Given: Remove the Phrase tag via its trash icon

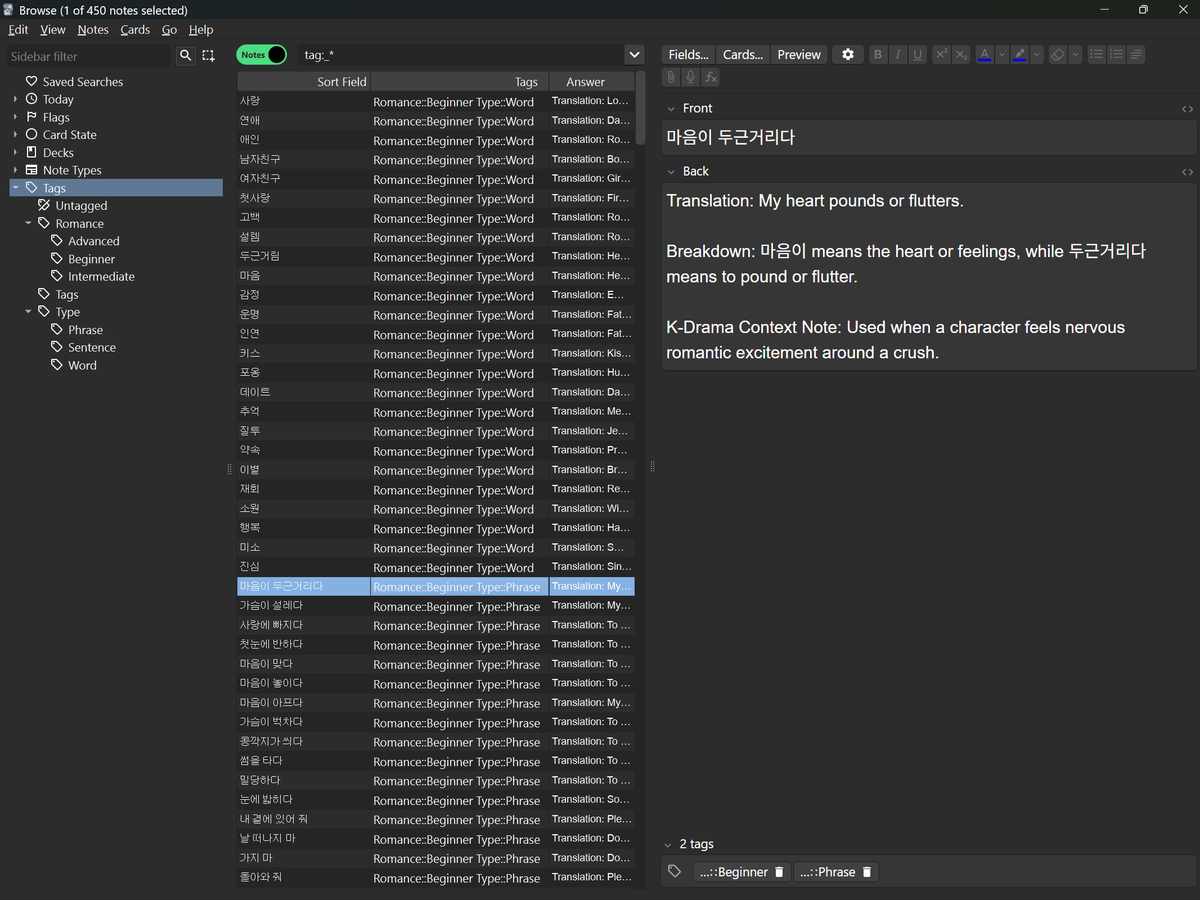Looking at the screenshot, I should coord(867,872).
